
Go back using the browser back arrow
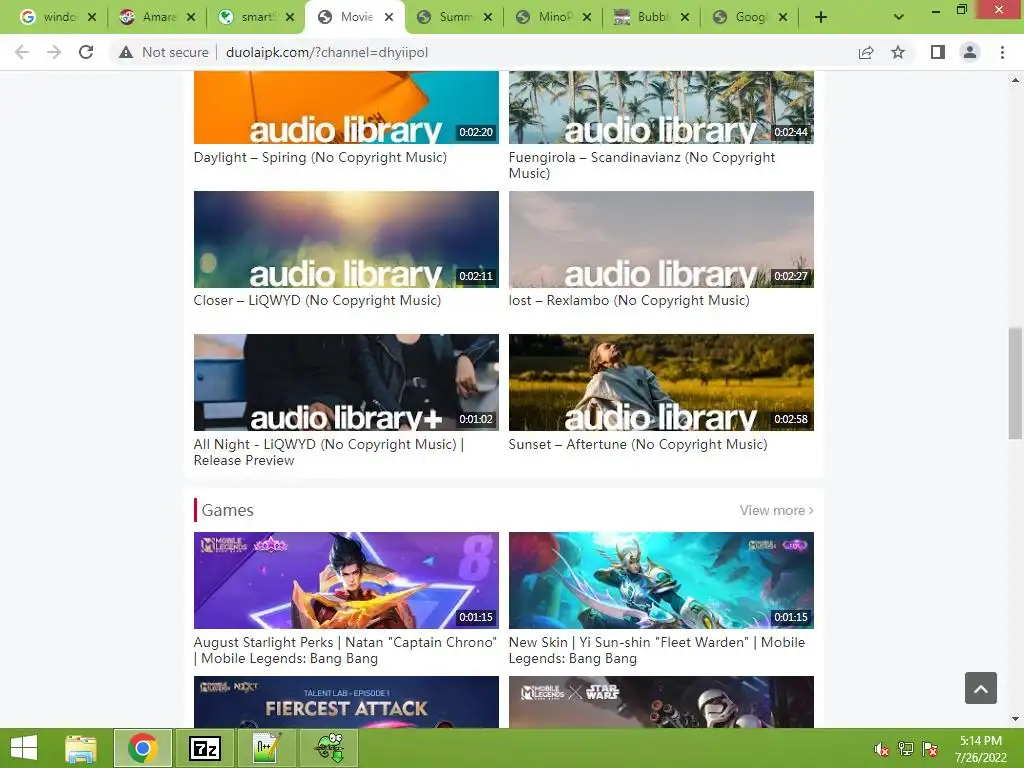pyautogui.click(x=22, y=52)
